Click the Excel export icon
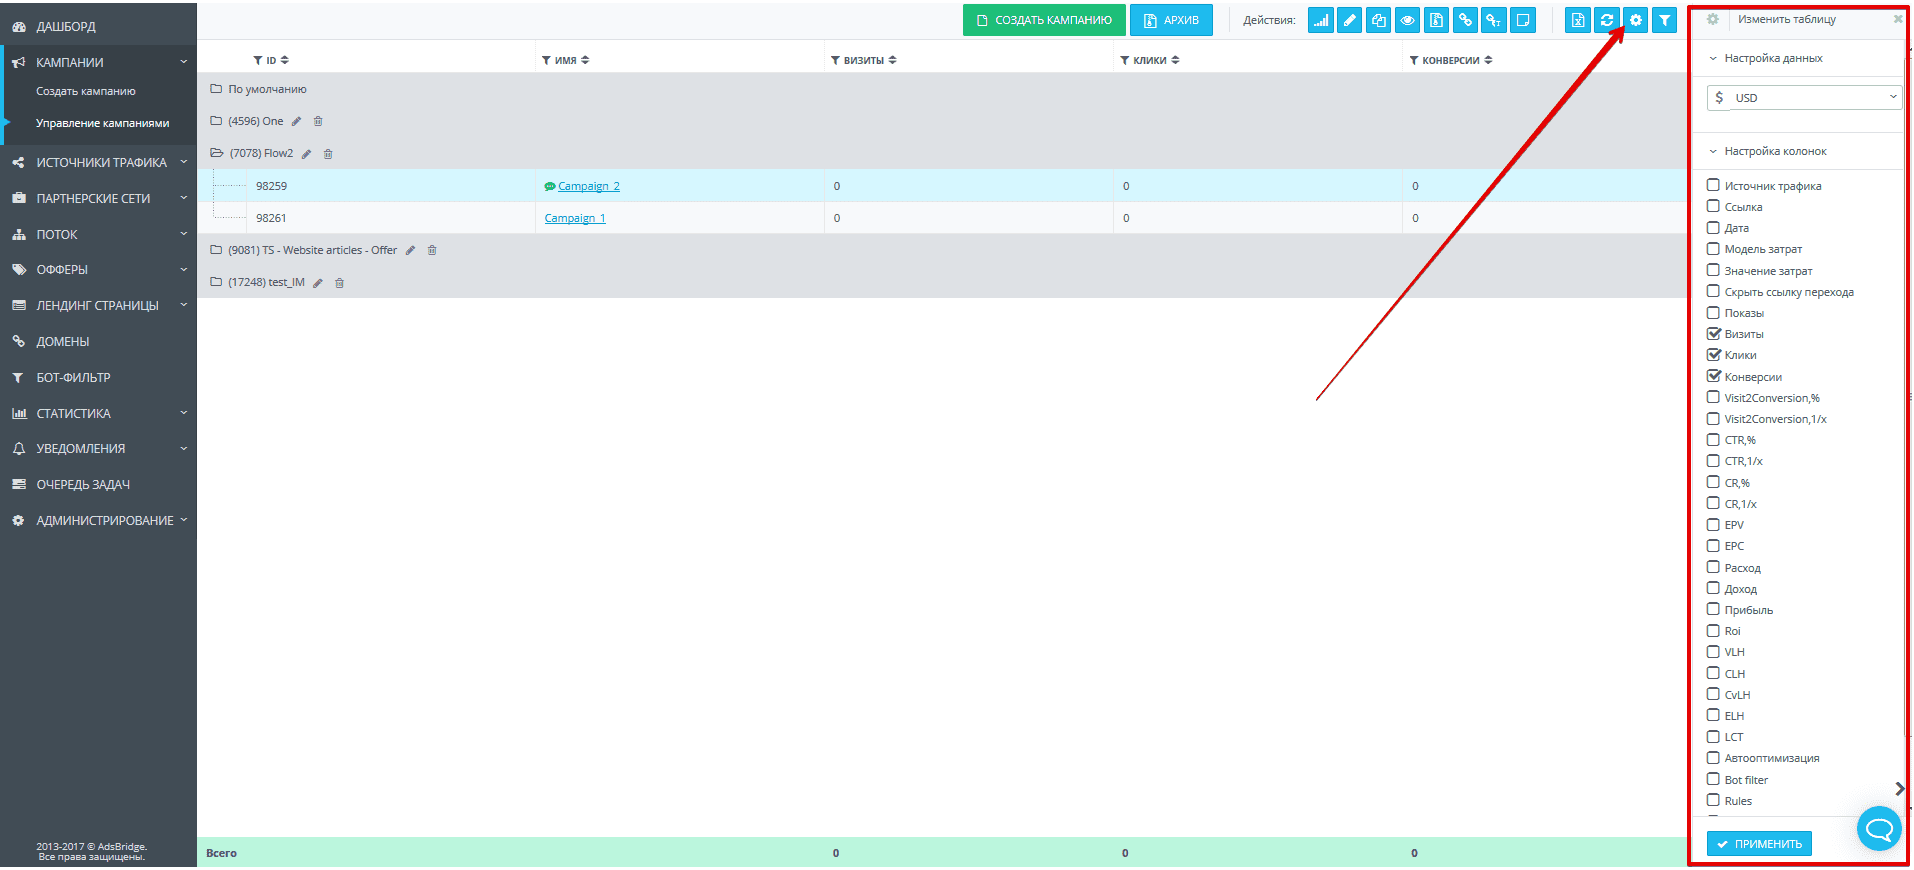The width and height of the screenshot is (1914, 870). pos(1578,20)
